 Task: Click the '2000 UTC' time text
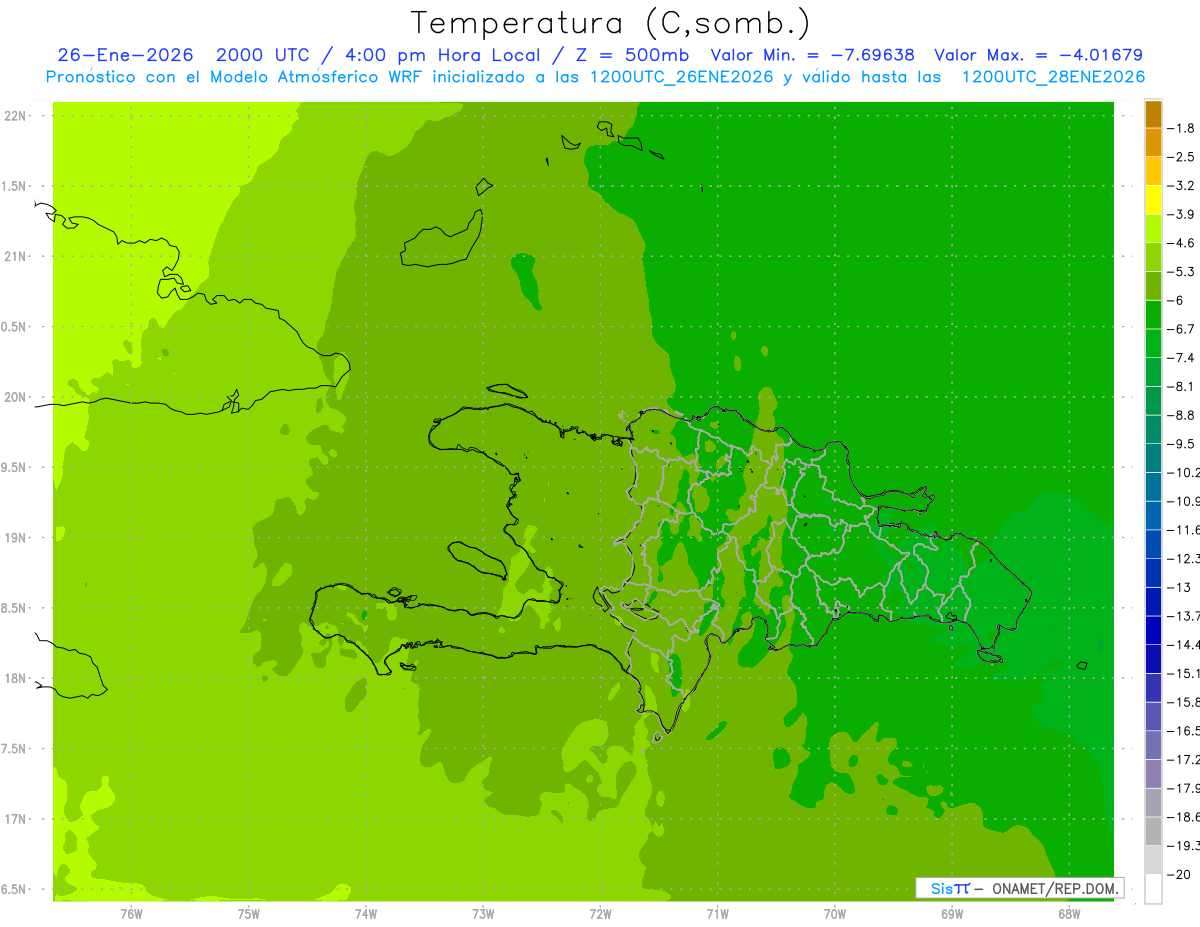[x=263, y=55]
